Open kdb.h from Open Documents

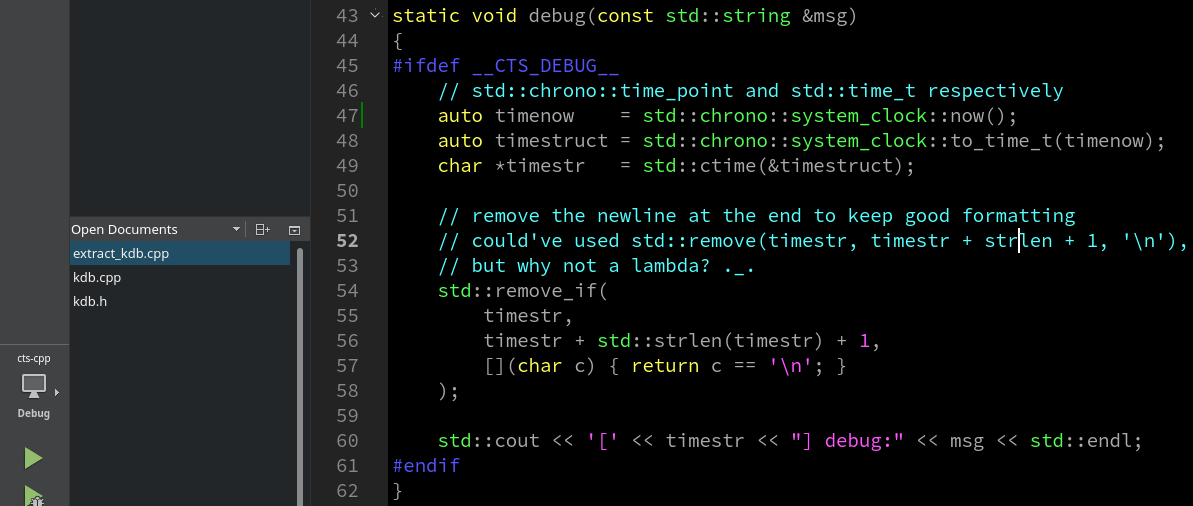pyautogui.click(x=90, y=301)
